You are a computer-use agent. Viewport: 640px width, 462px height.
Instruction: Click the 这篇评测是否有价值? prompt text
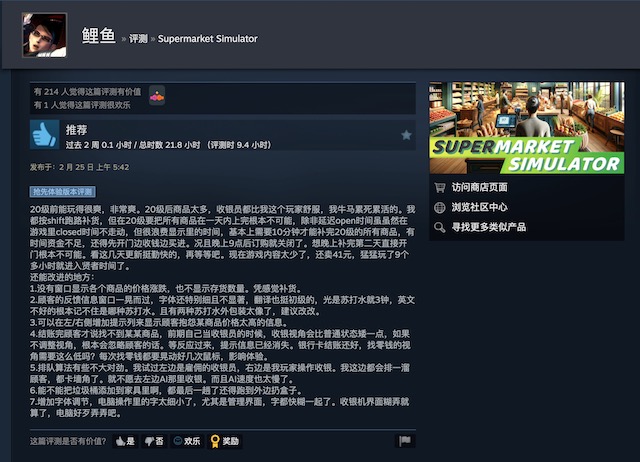point(68,441)
